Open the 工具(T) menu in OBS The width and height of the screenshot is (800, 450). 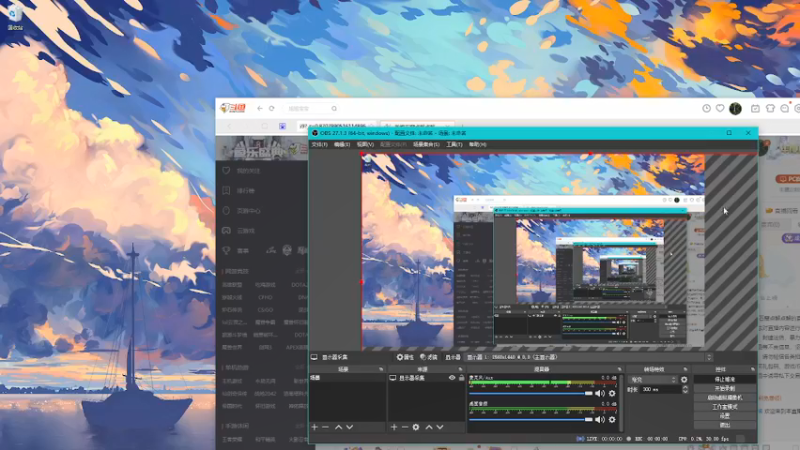[x=454, y=145]
